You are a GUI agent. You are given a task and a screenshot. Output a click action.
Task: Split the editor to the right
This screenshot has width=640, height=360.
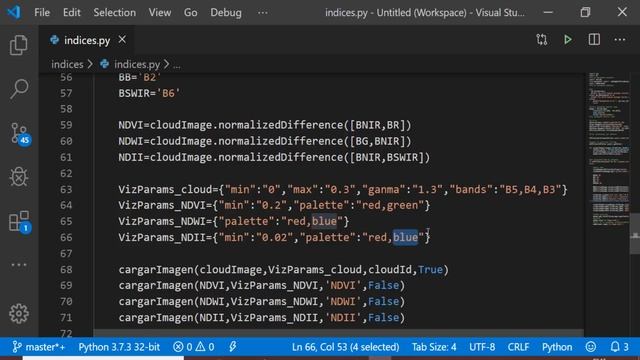click(594, 40)
